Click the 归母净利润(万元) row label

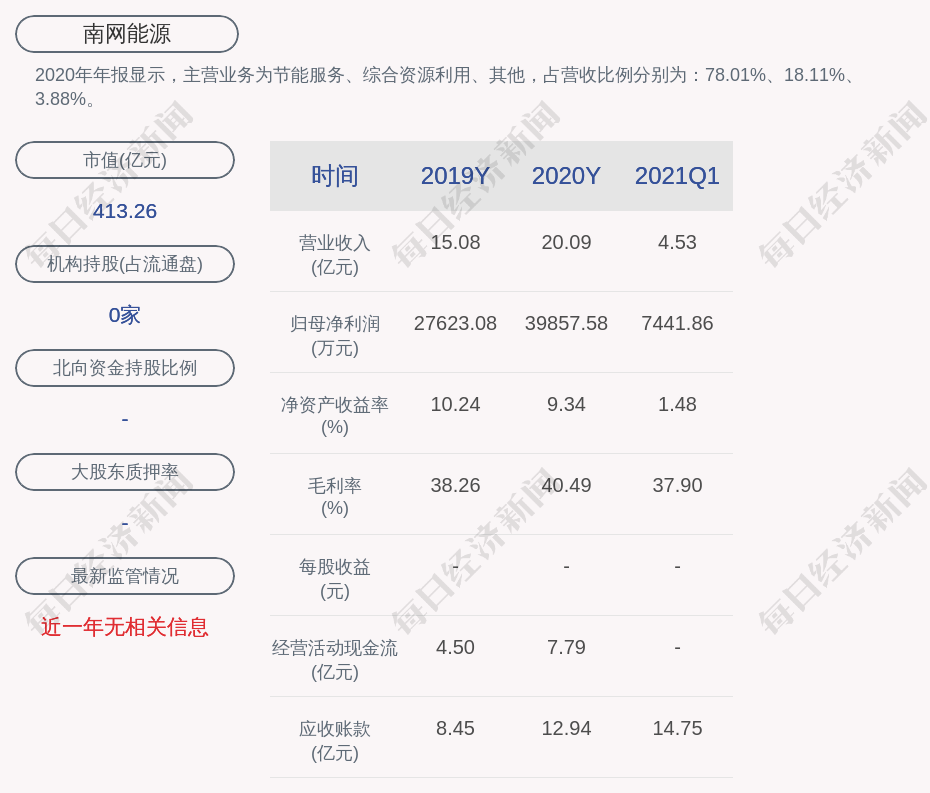coord(335,336)
